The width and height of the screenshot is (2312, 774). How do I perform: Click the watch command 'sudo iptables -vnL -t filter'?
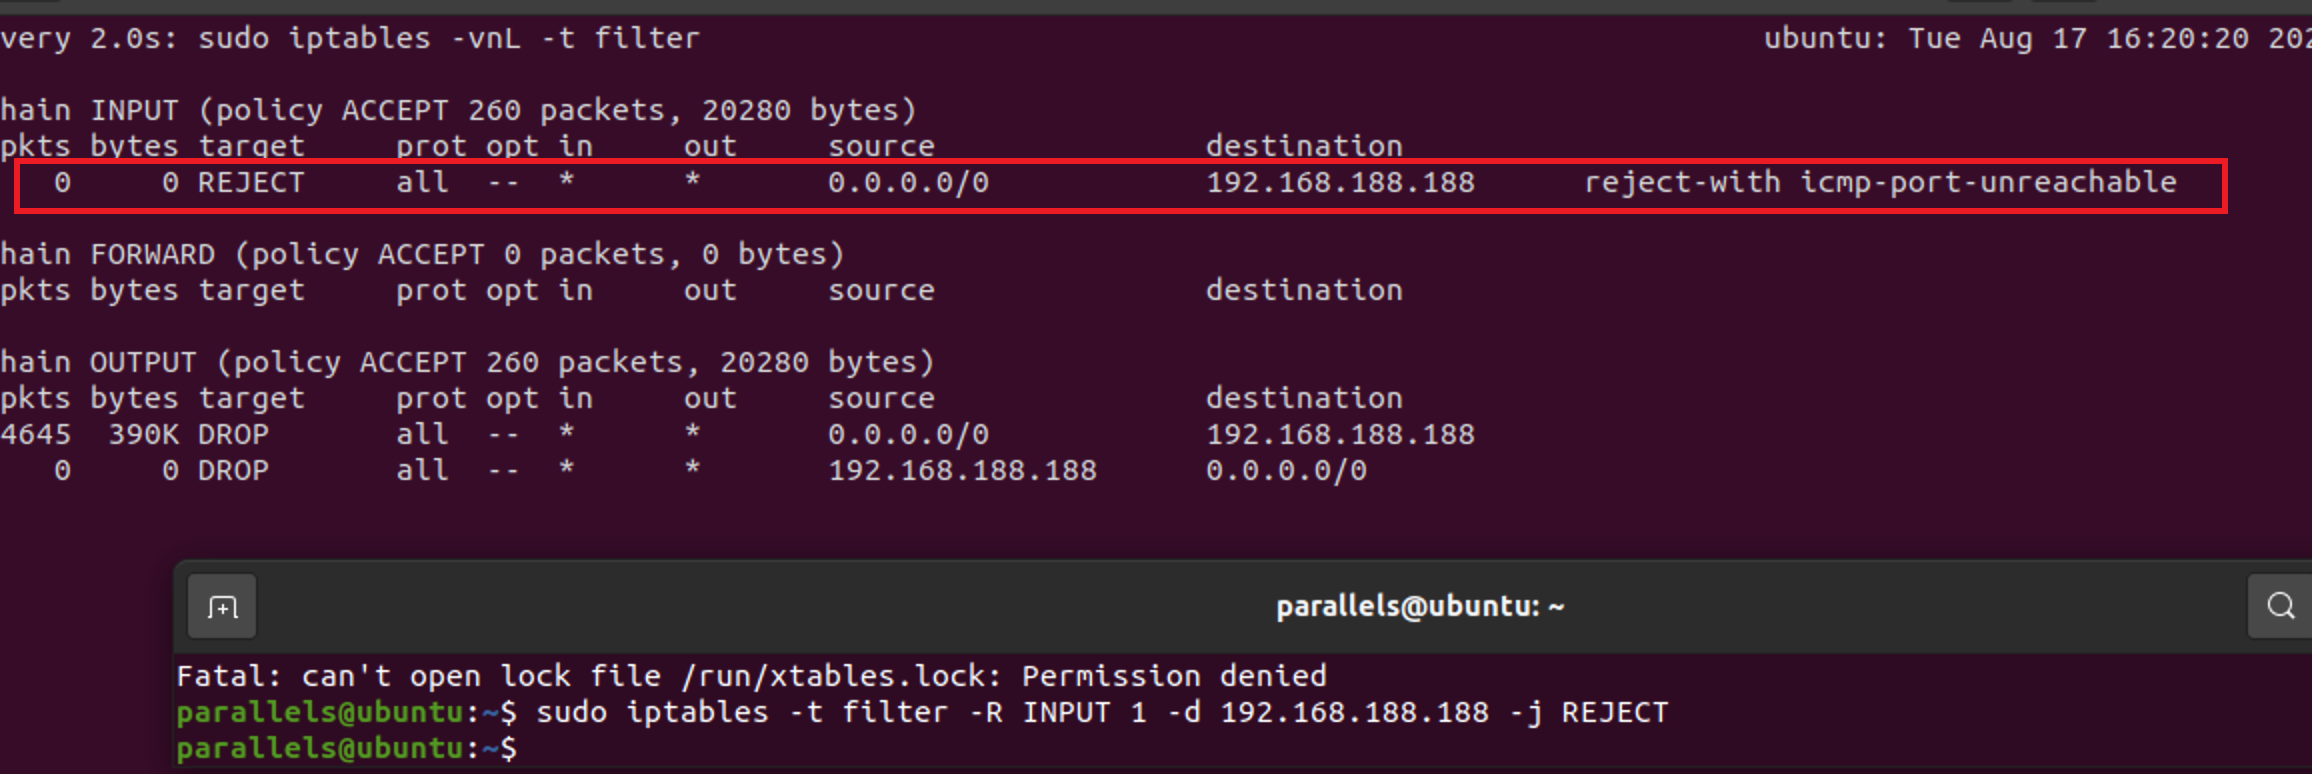point(449,38)
